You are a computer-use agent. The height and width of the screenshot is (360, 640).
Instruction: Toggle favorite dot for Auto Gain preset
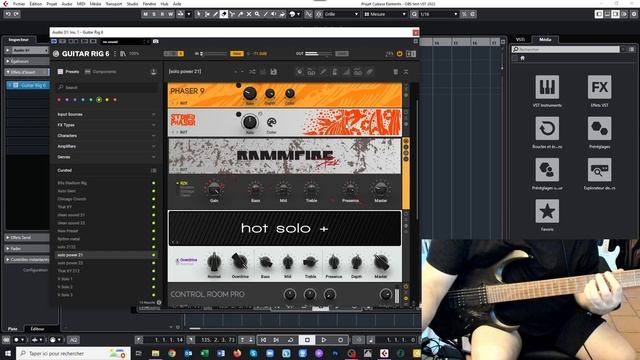coord(153,191)
